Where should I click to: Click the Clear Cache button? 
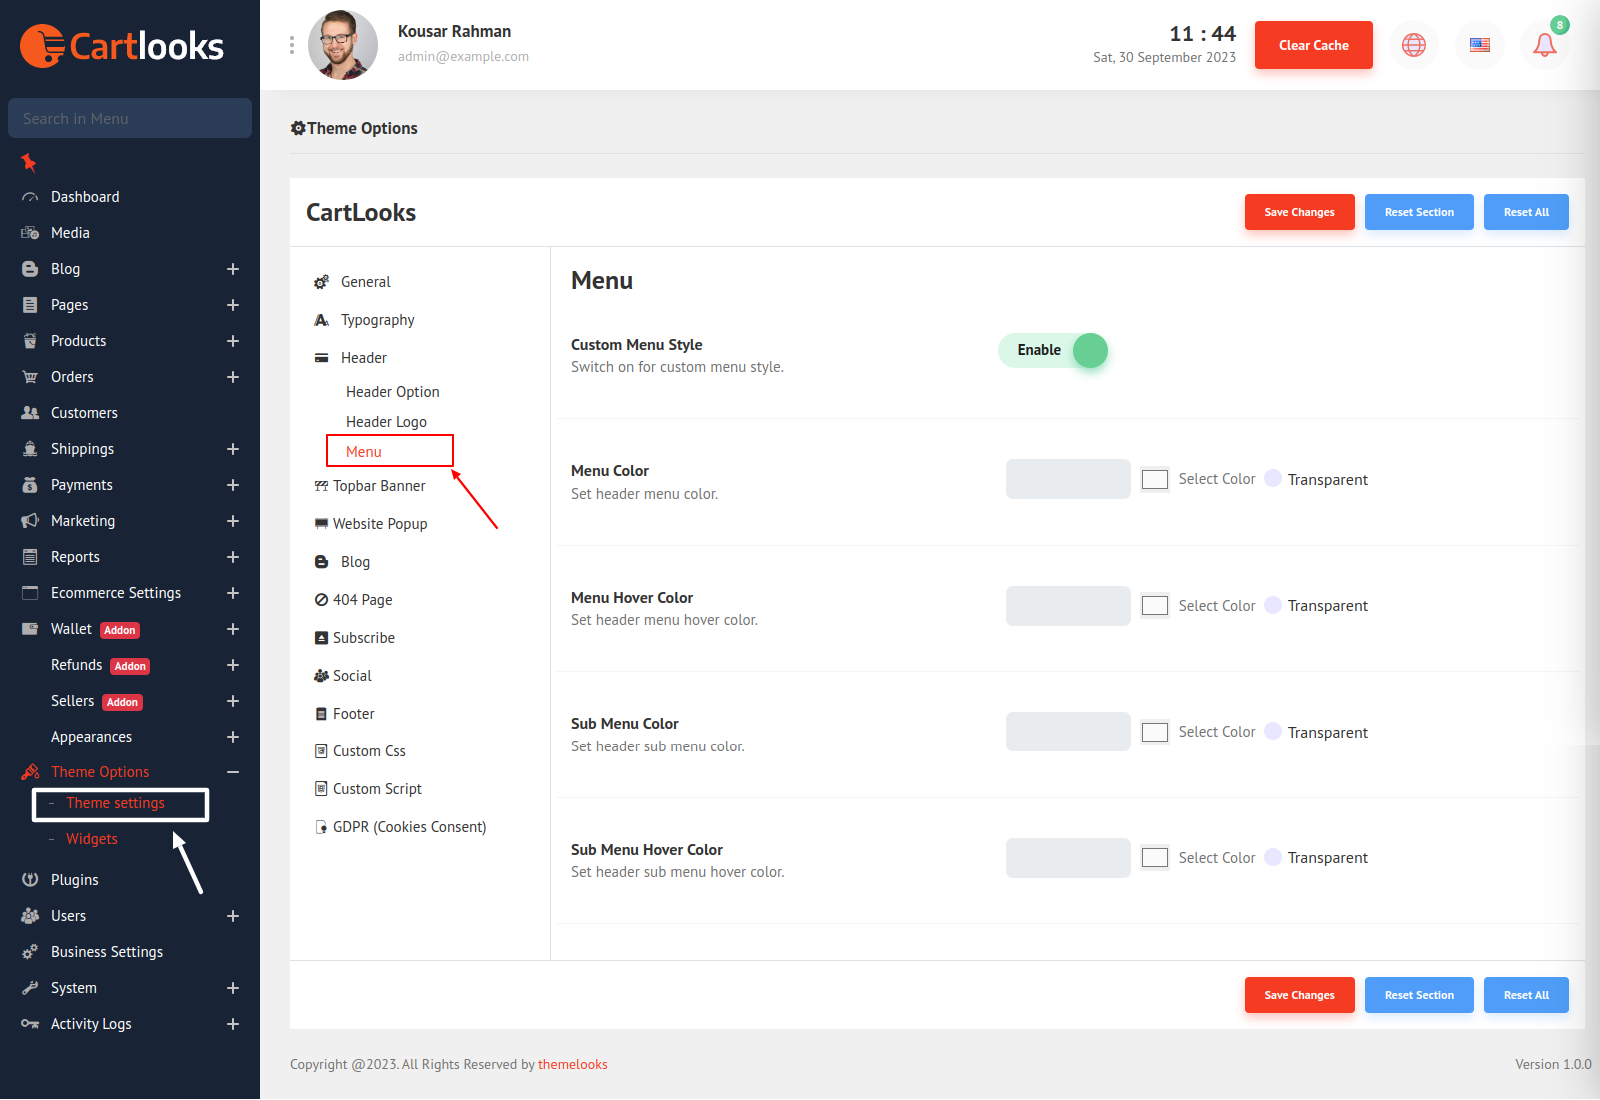point(1313,45)
